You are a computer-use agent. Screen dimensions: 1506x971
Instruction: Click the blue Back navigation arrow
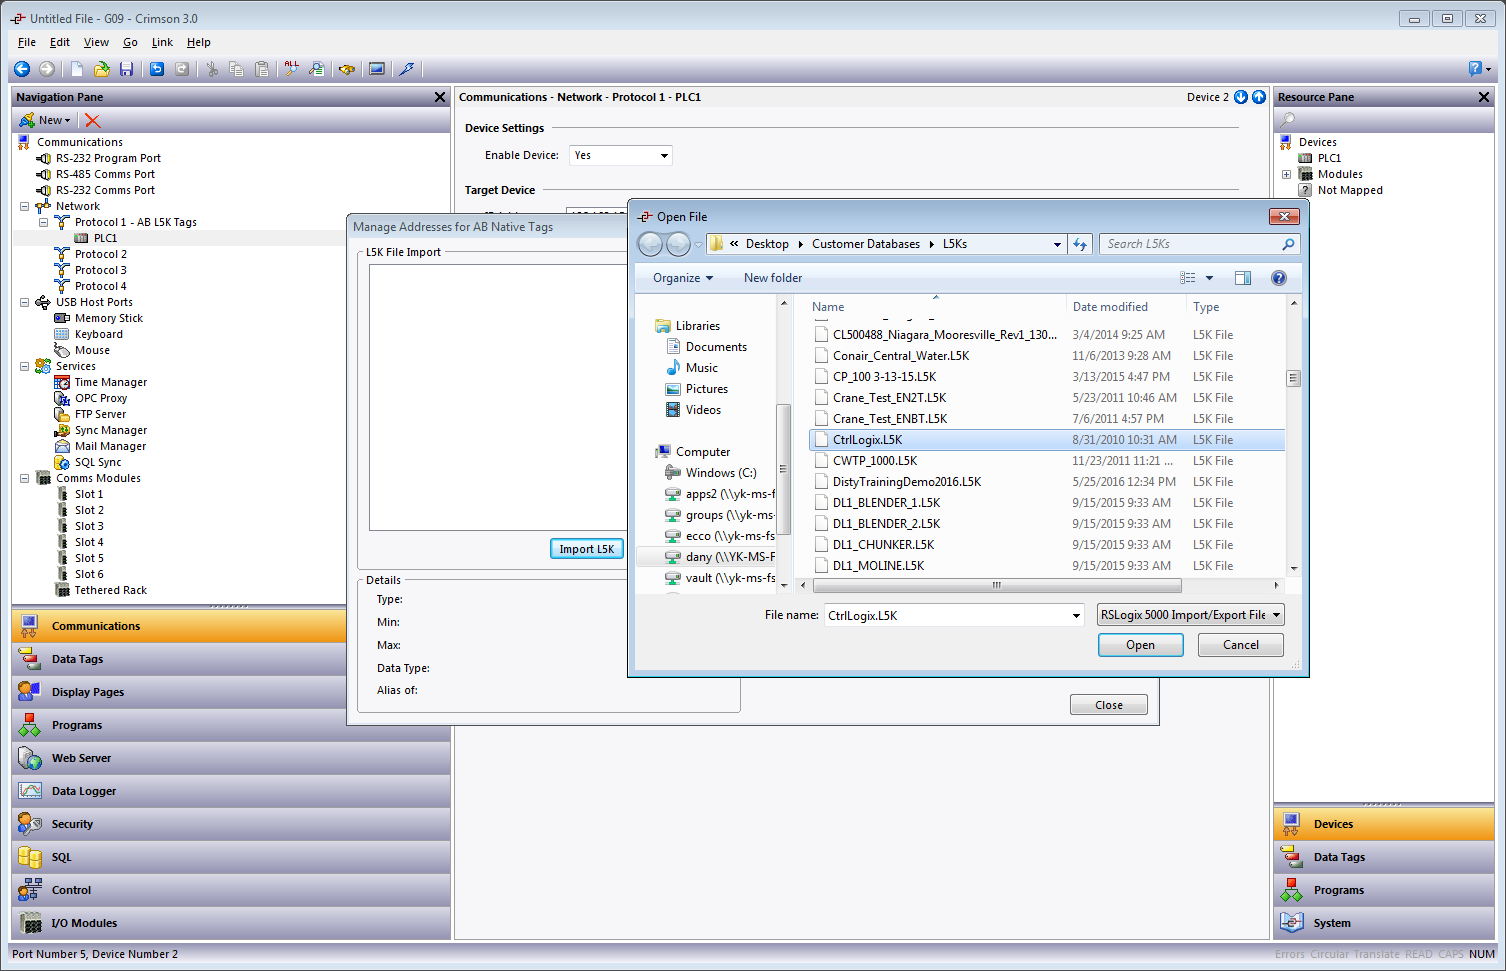coord(22,69)
